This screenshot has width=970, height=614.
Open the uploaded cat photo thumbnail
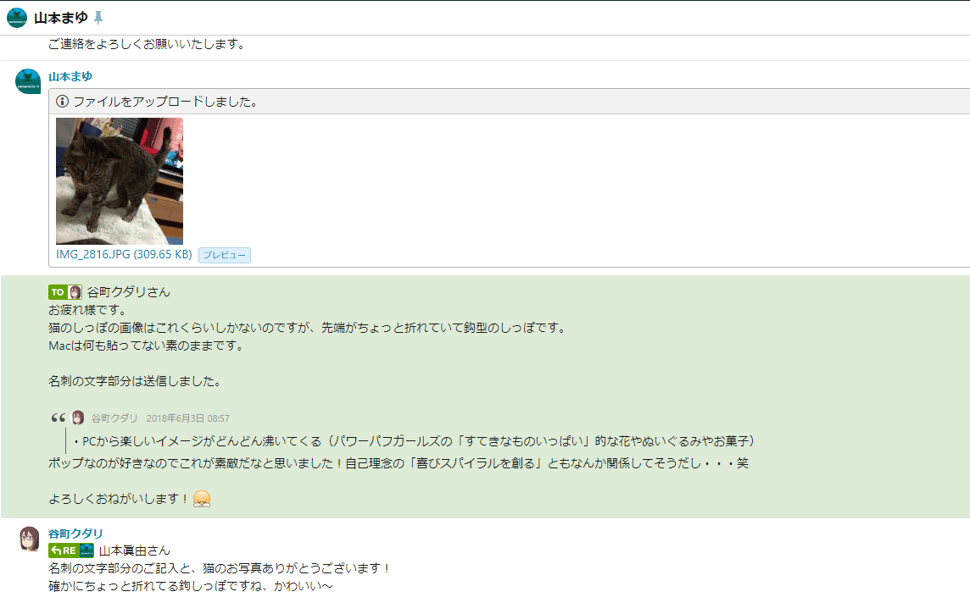(119, 181)
